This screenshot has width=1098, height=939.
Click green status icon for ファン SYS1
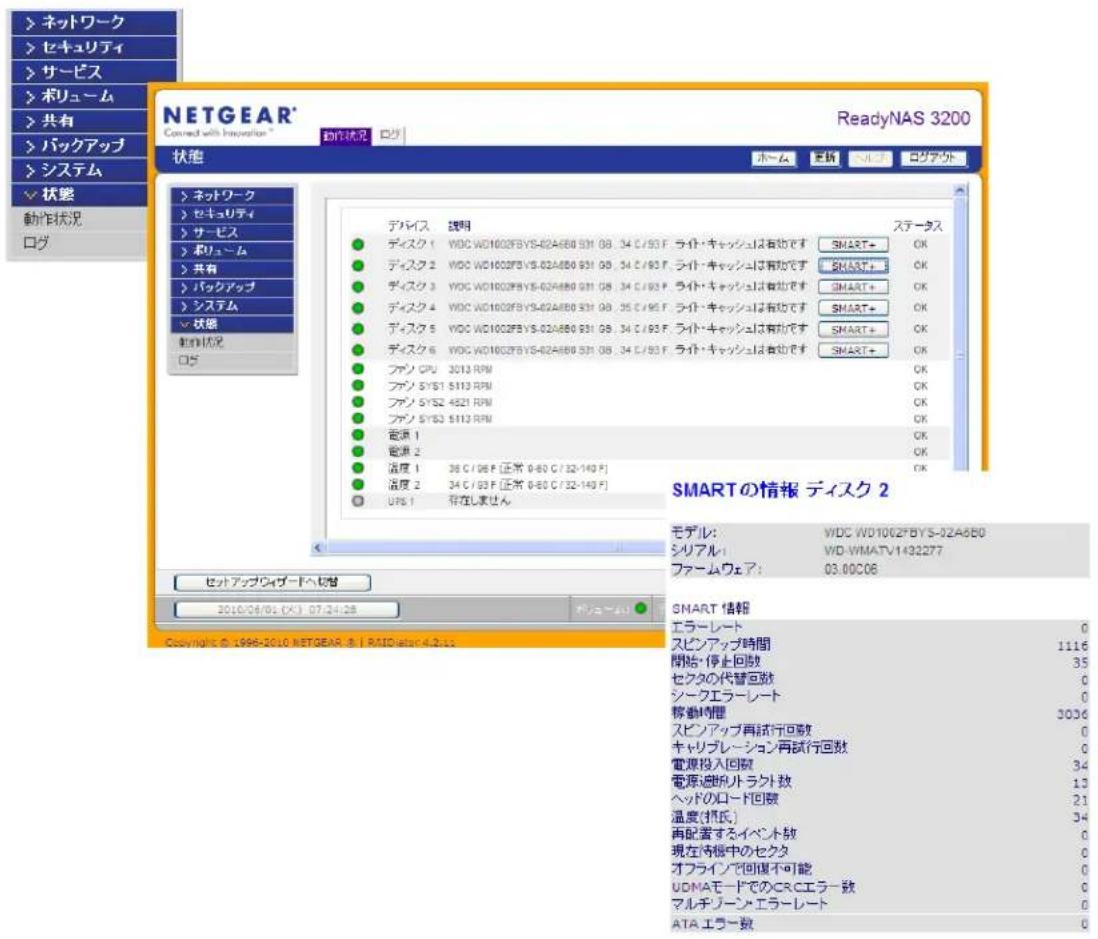coord(358,386)
